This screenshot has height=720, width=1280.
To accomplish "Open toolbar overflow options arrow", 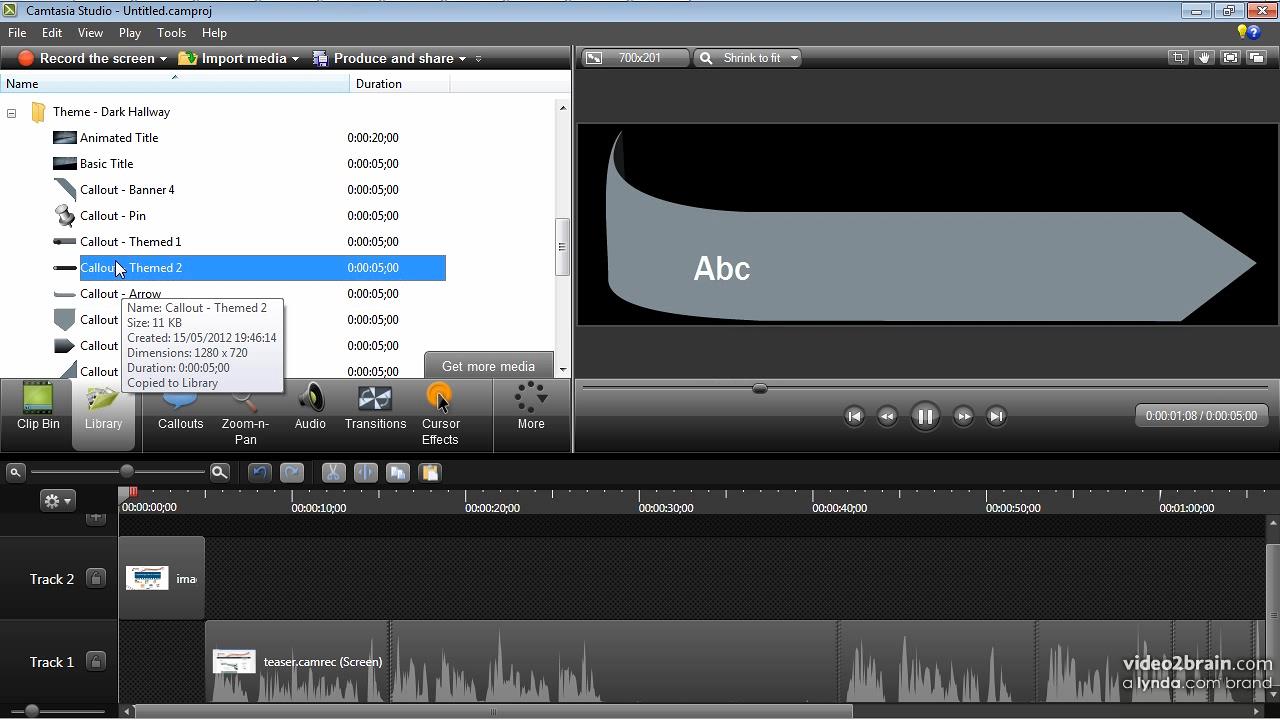I will pos(478,59).
